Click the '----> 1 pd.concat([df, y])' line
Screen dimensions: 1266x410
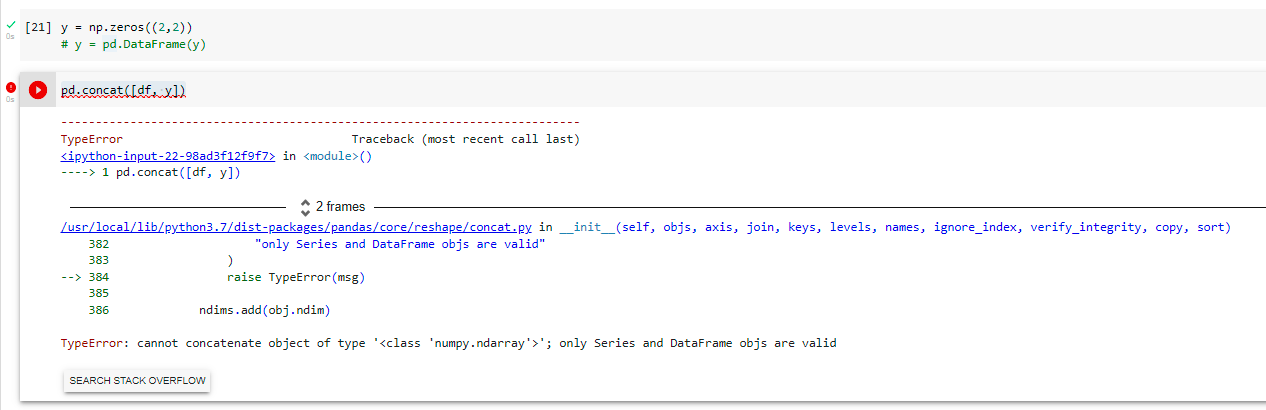(151, 173)
